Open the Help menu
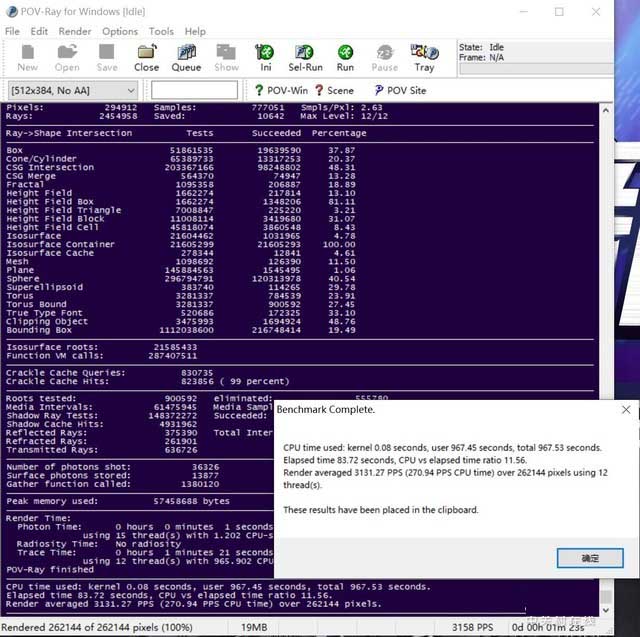640x637 pixels. click(x=195, y=31)
